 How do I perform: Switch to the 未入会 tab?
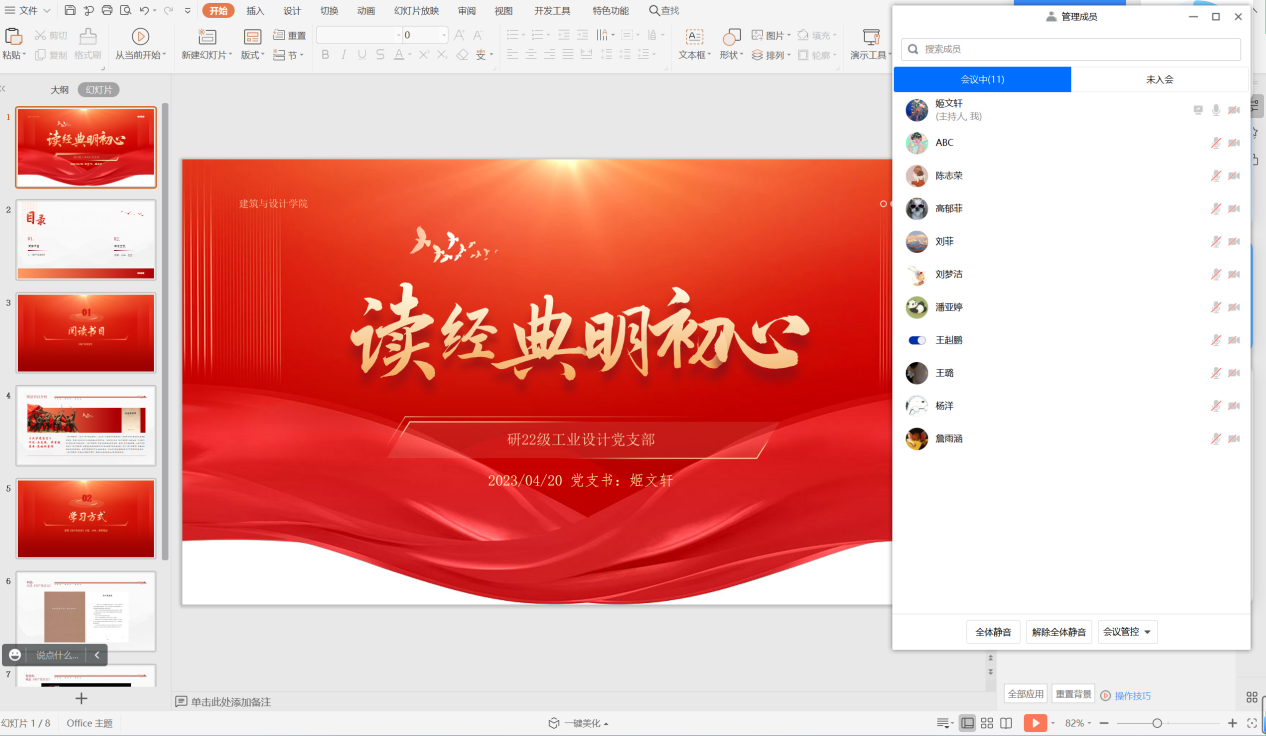[x=1159, y=80]
